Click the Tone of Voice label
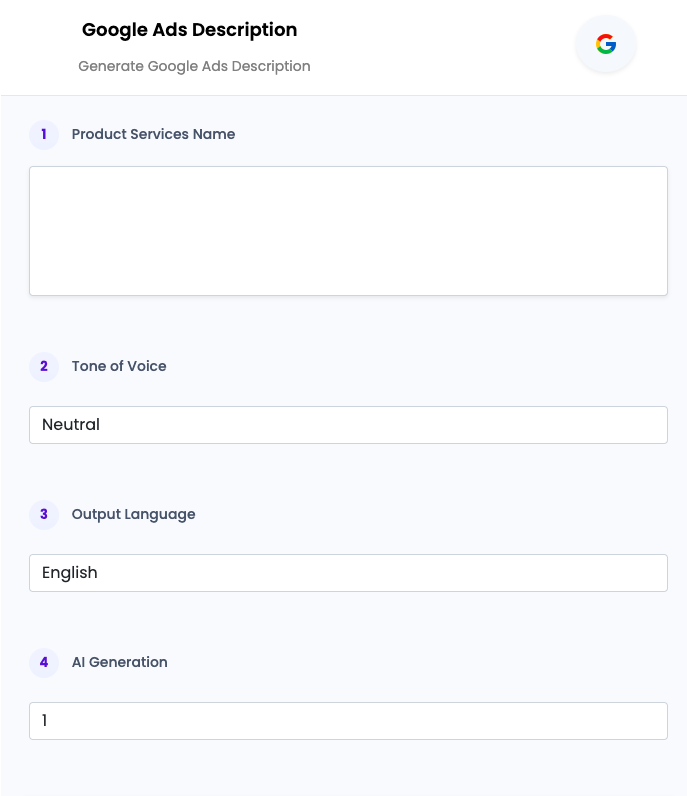Screen dimensions: 687x796 (119, 366)
